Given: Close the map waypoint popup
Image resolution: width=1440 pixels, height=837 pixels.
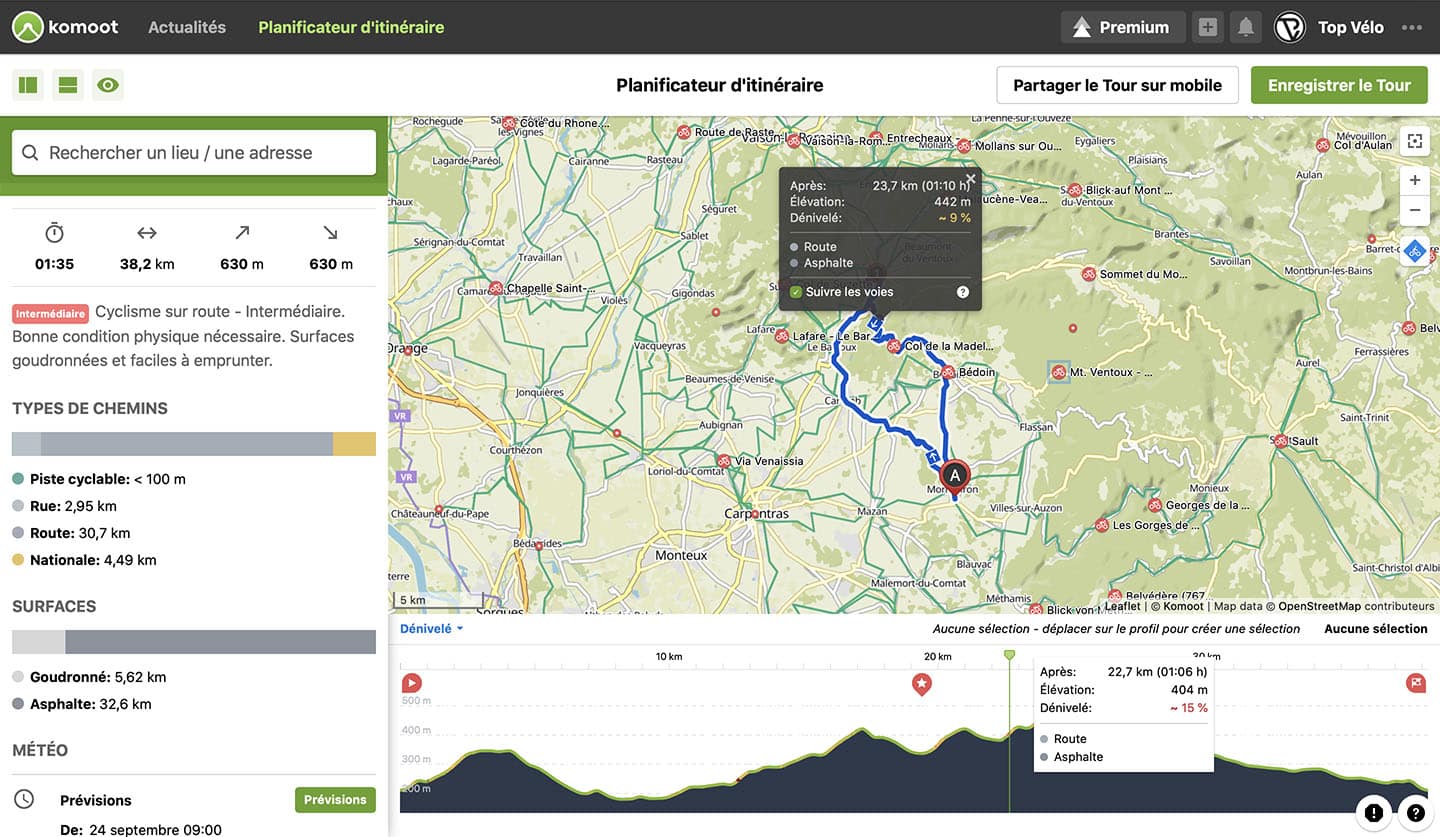Looking at the screenshot, I should [970, 179].
